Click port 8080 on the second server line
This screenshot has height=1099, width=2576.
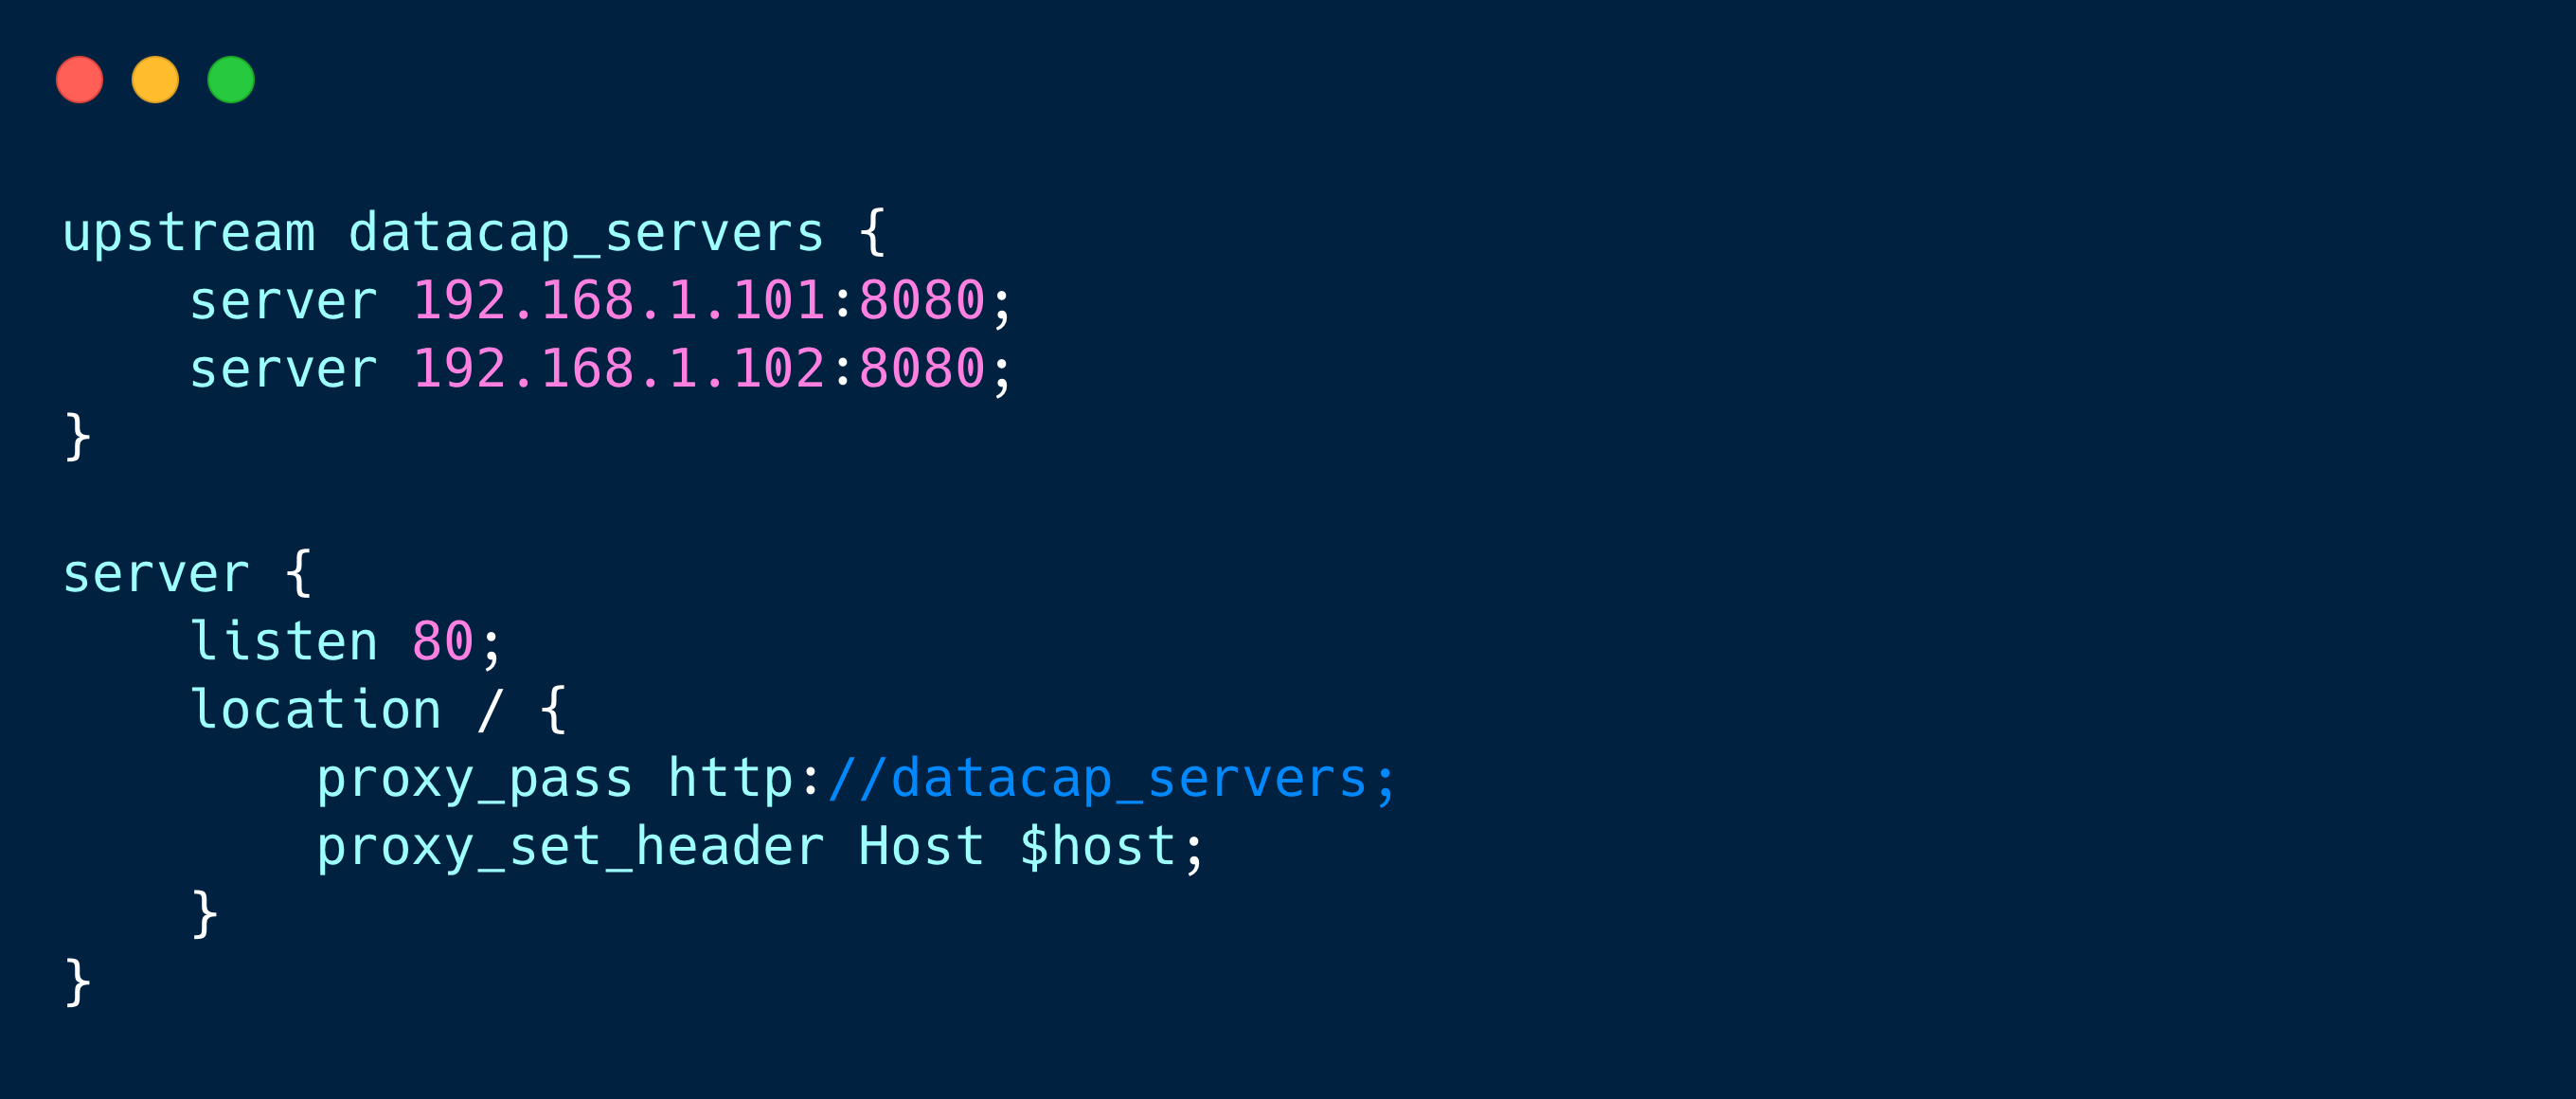pos(922,368)
